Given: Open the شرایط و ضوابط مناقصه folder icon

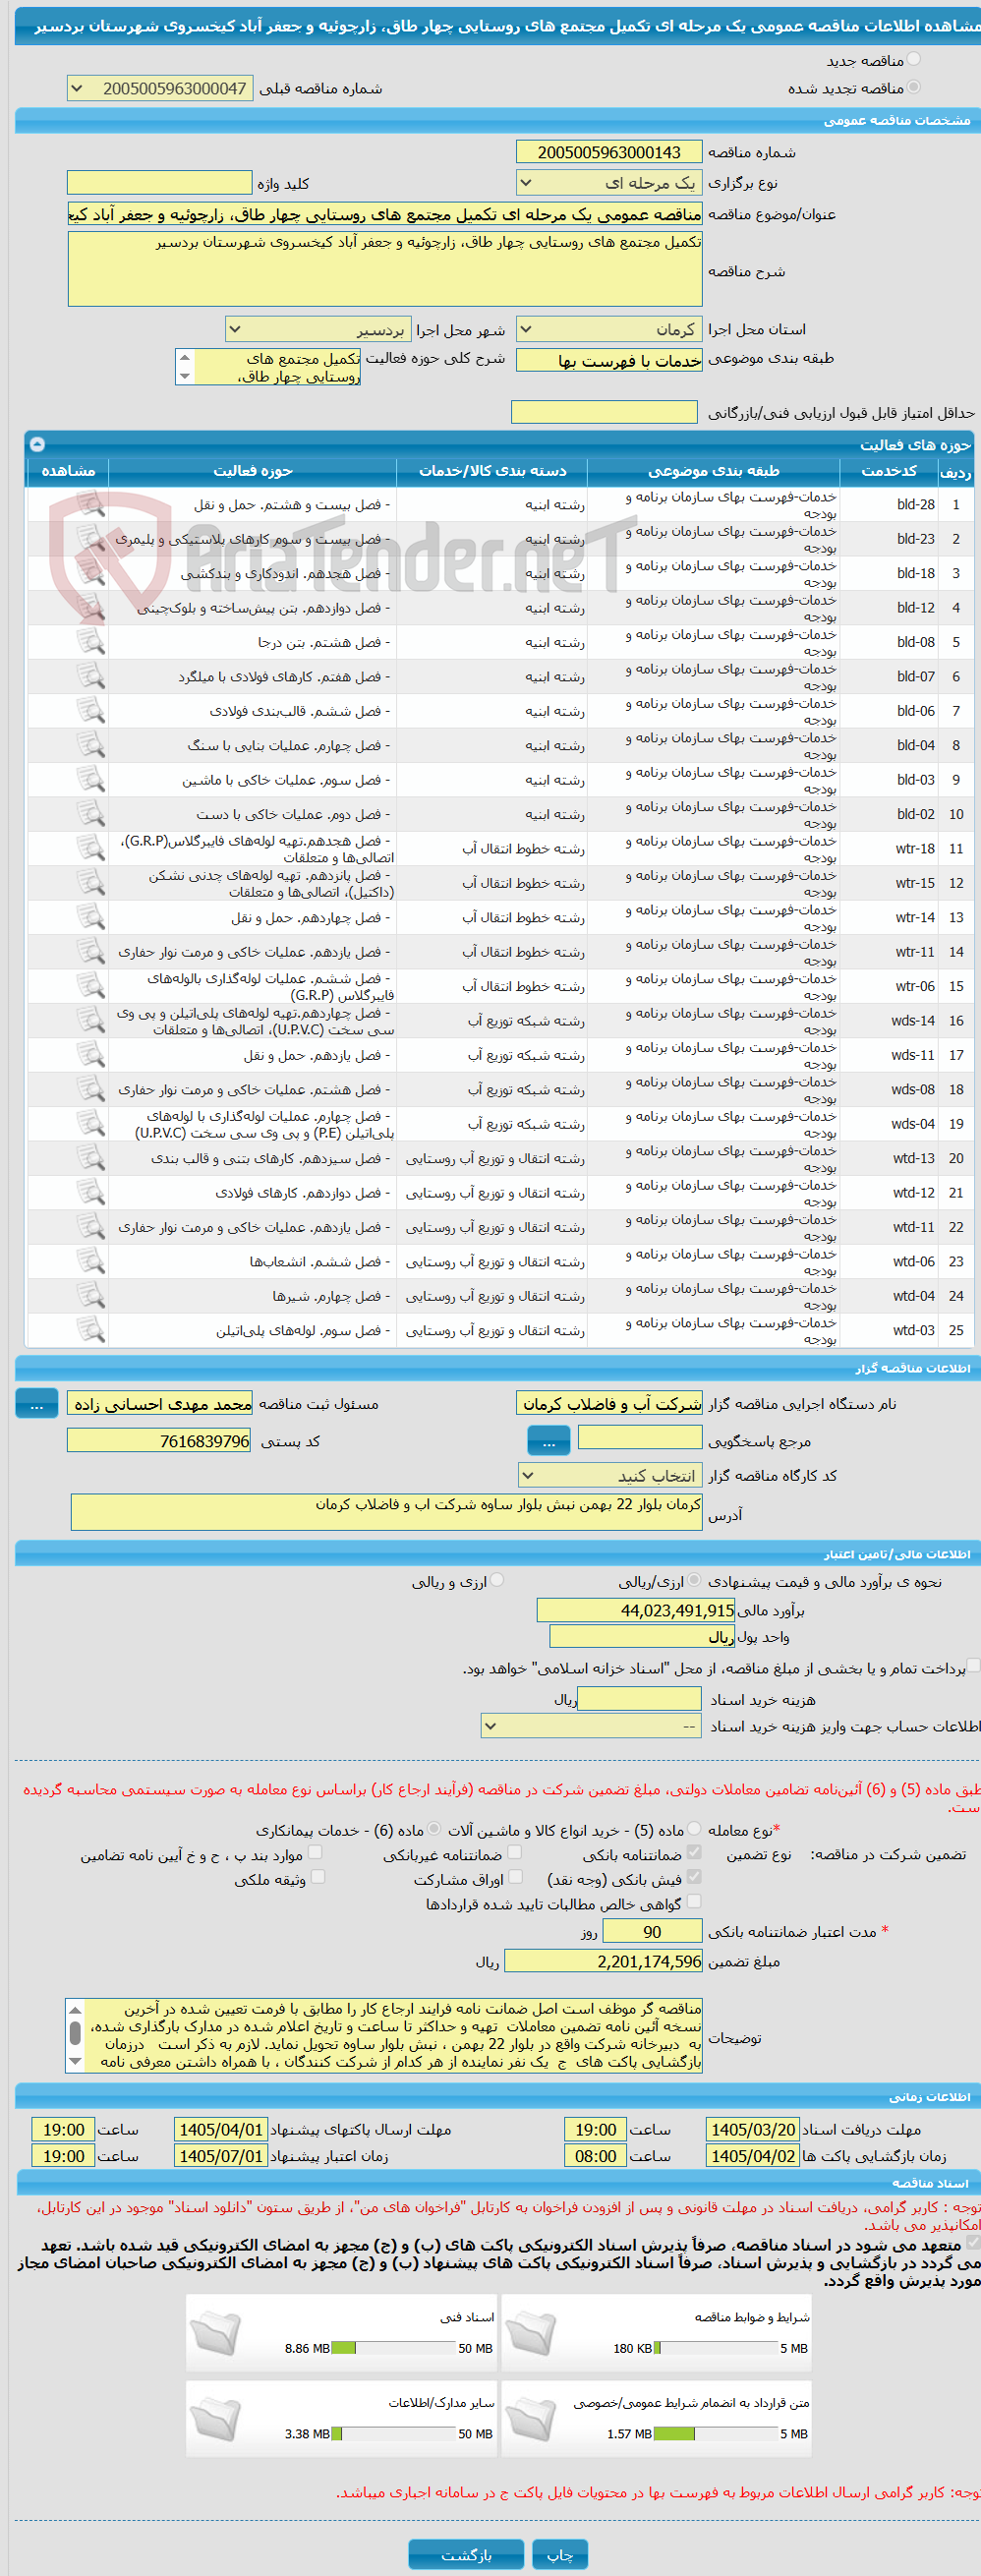Looking at the screenshot, I should click(531, 2333).
